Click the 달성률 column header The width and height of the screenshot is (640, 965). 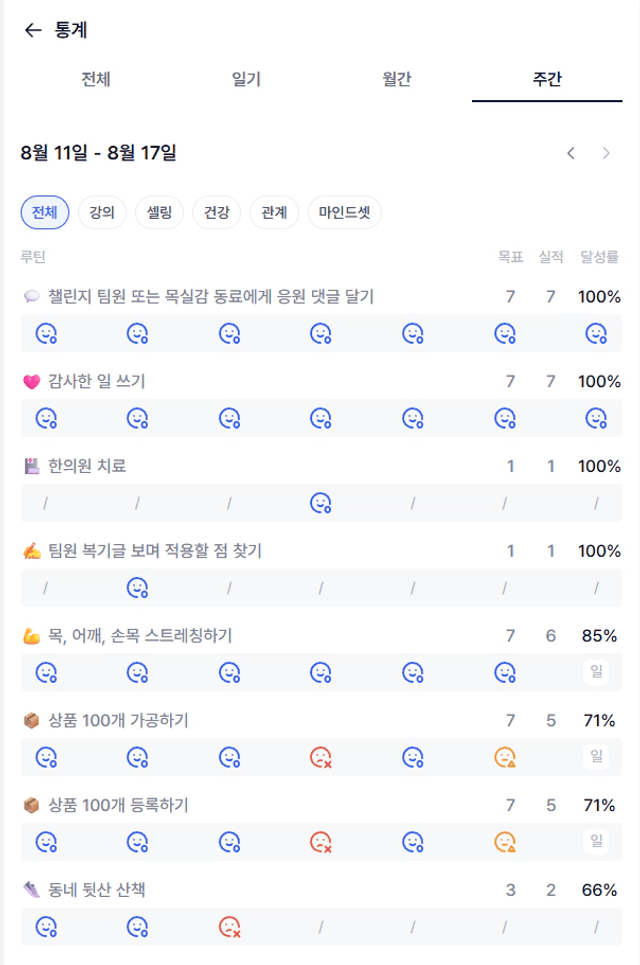(x=599, y=257)
